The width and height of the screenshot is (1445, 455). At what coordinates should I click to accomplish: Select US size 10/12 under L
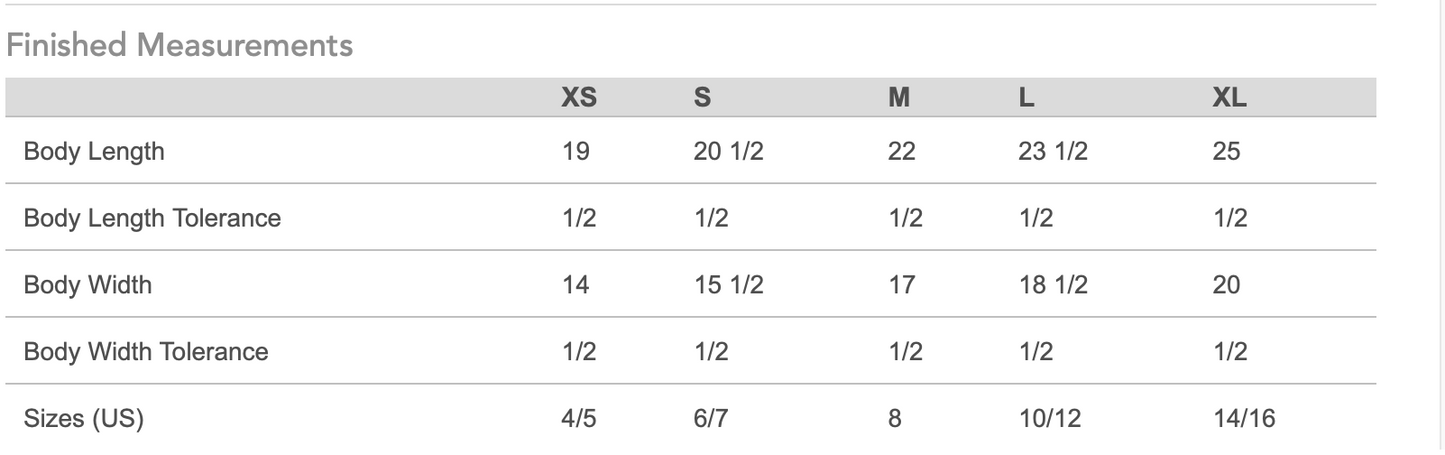point(1050,419)
